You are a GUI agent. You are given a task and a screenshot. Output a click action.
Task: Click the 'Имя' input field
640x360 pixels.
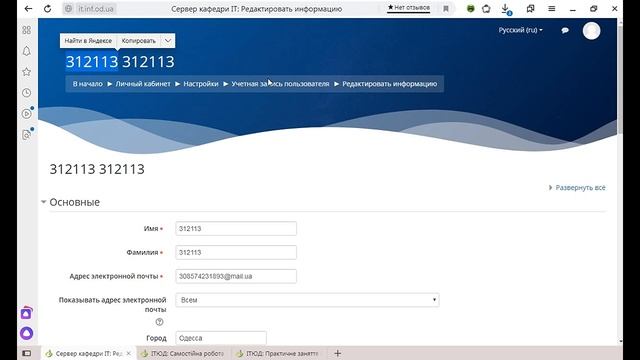pyautogui.click(x=236, y=229)
